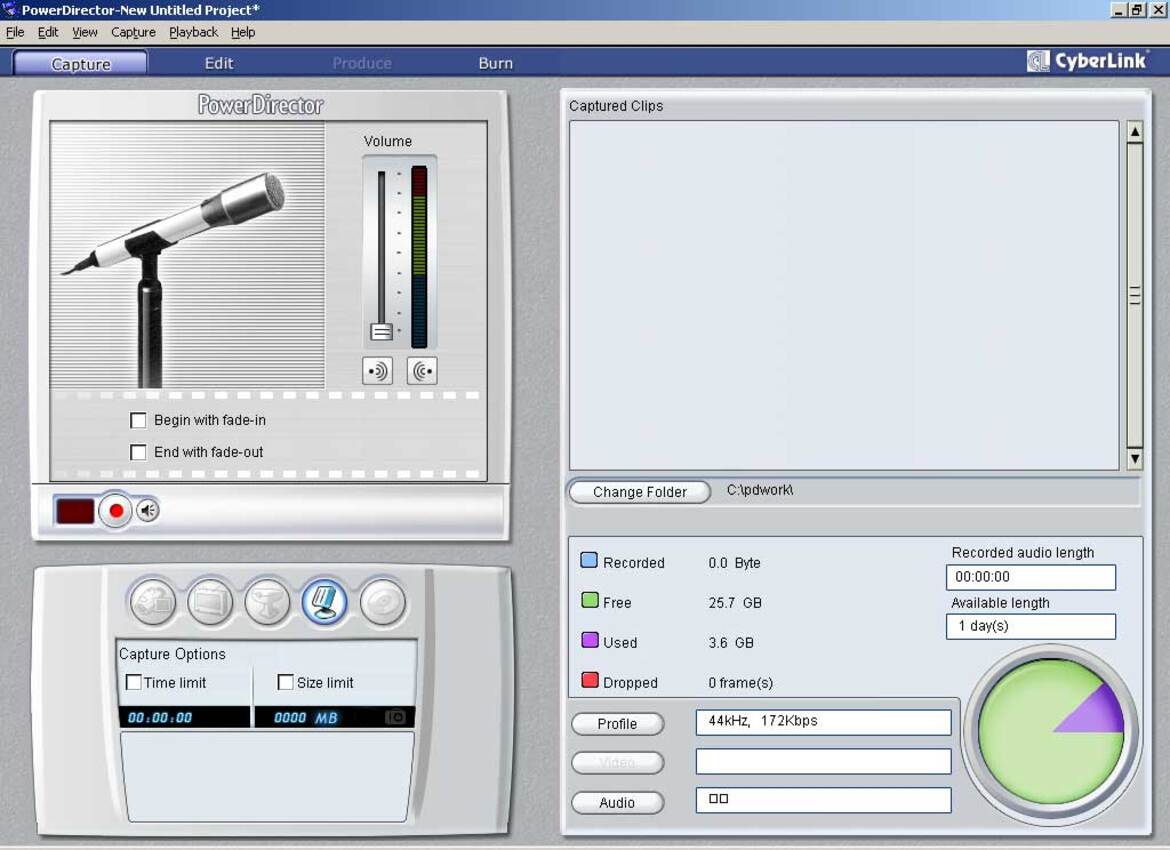This screenshot has height=850, width=1170.
Task: Open the Playback menu
Action: coord(193,32)
